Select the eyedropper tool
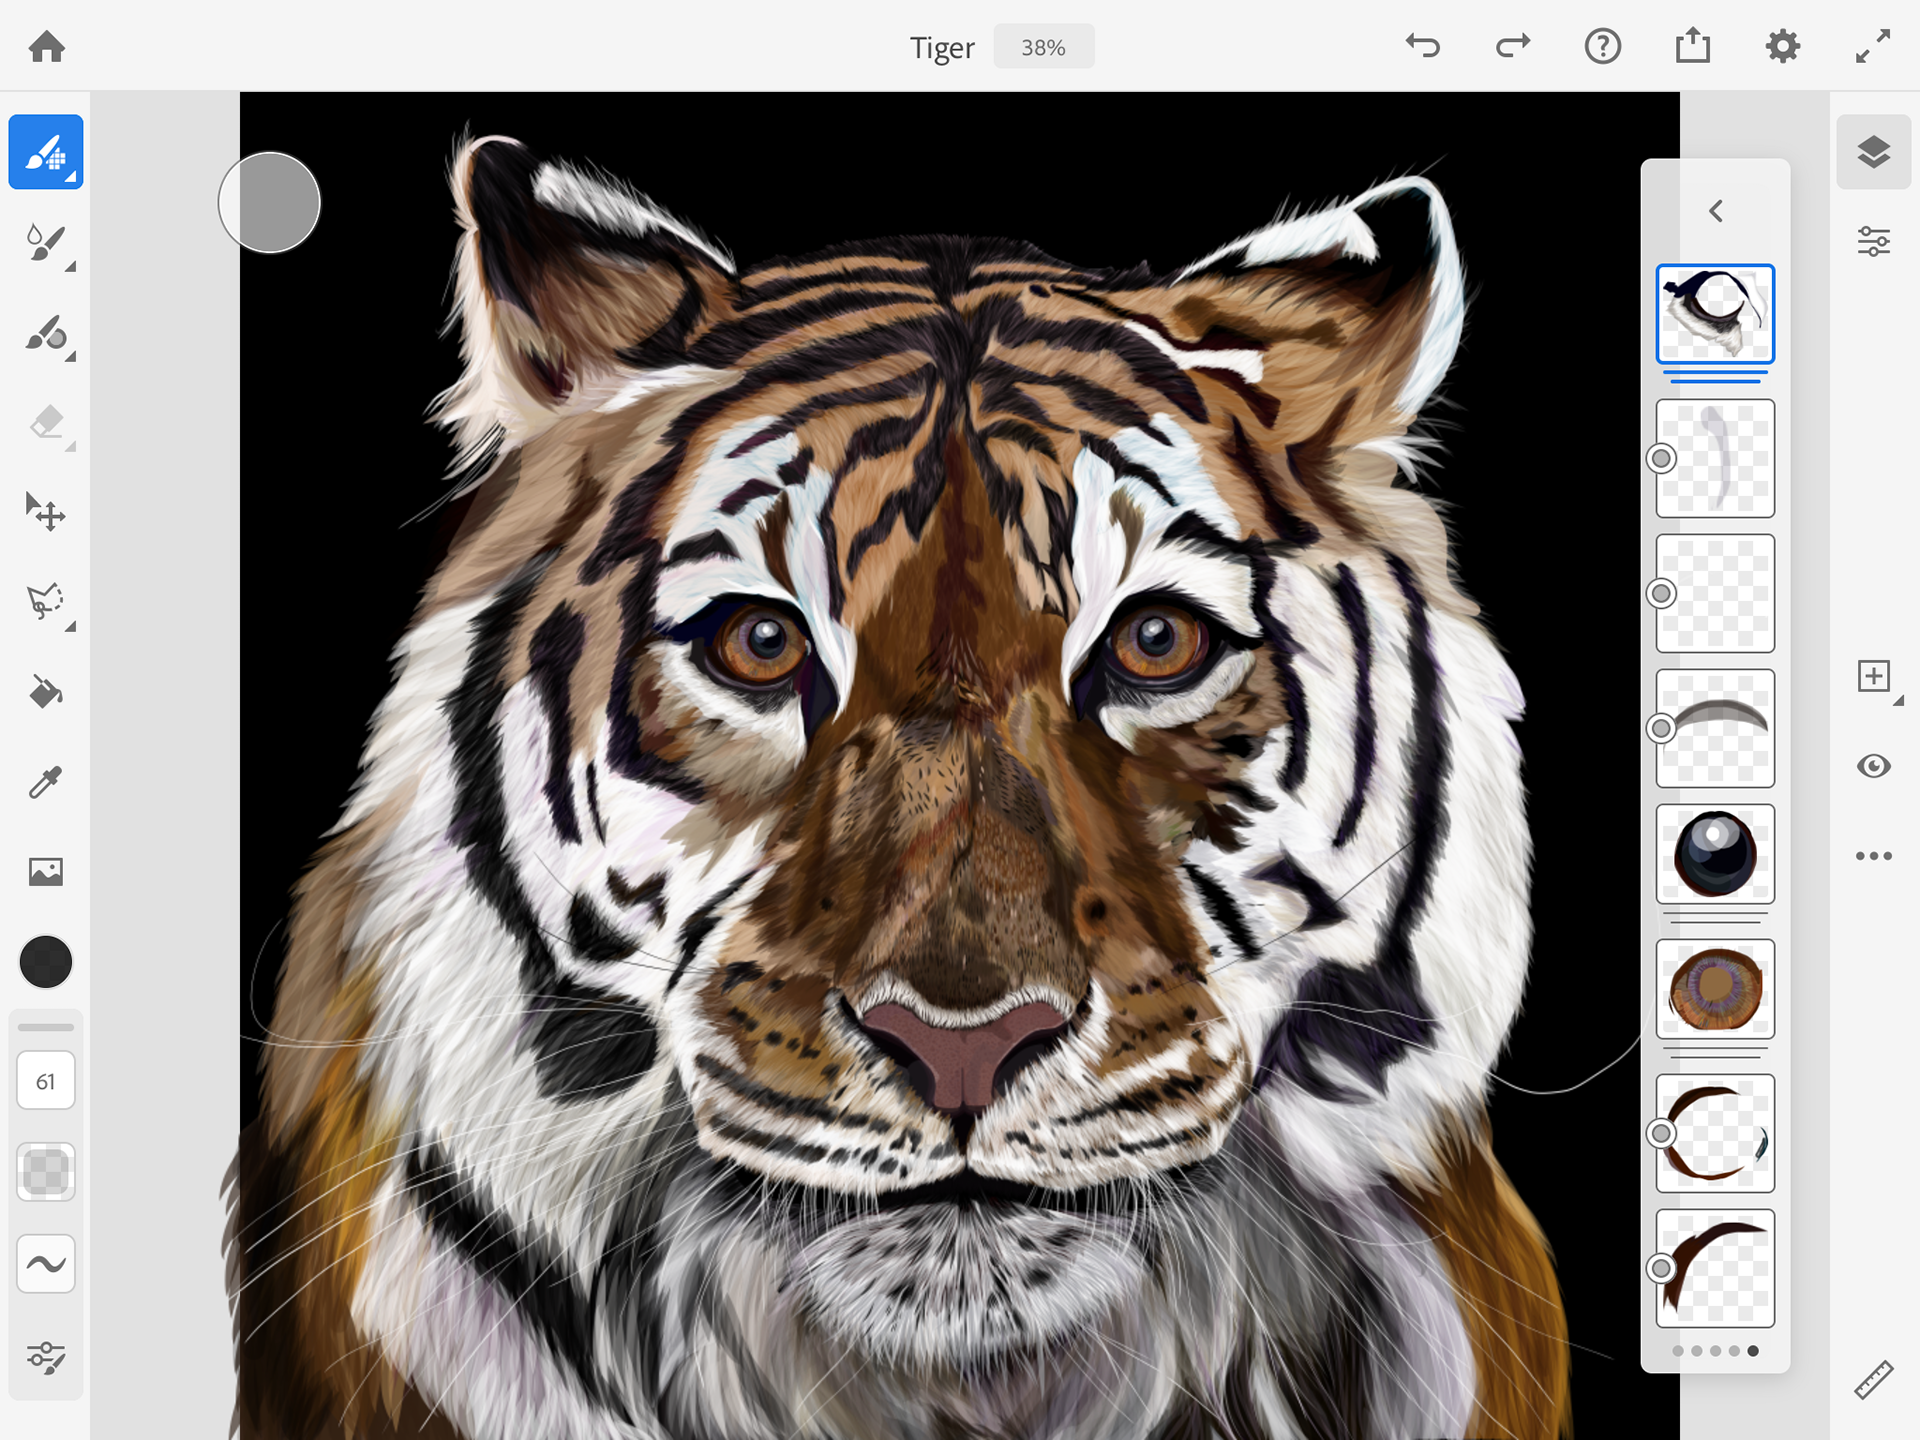Screen dimensions: 1920x1440 pos(46,782)
